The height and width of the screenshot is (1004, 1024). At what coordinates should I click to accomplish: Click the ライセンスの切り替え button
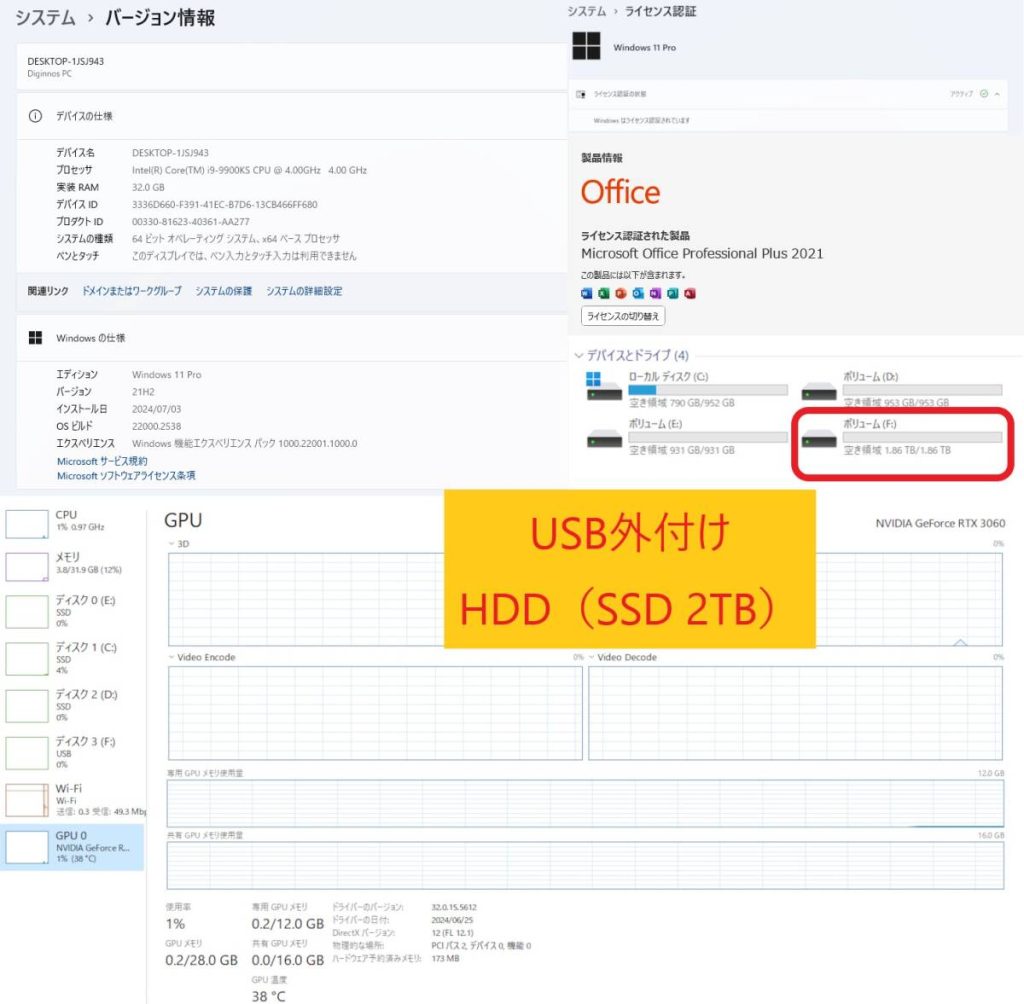tap(623, 316)
